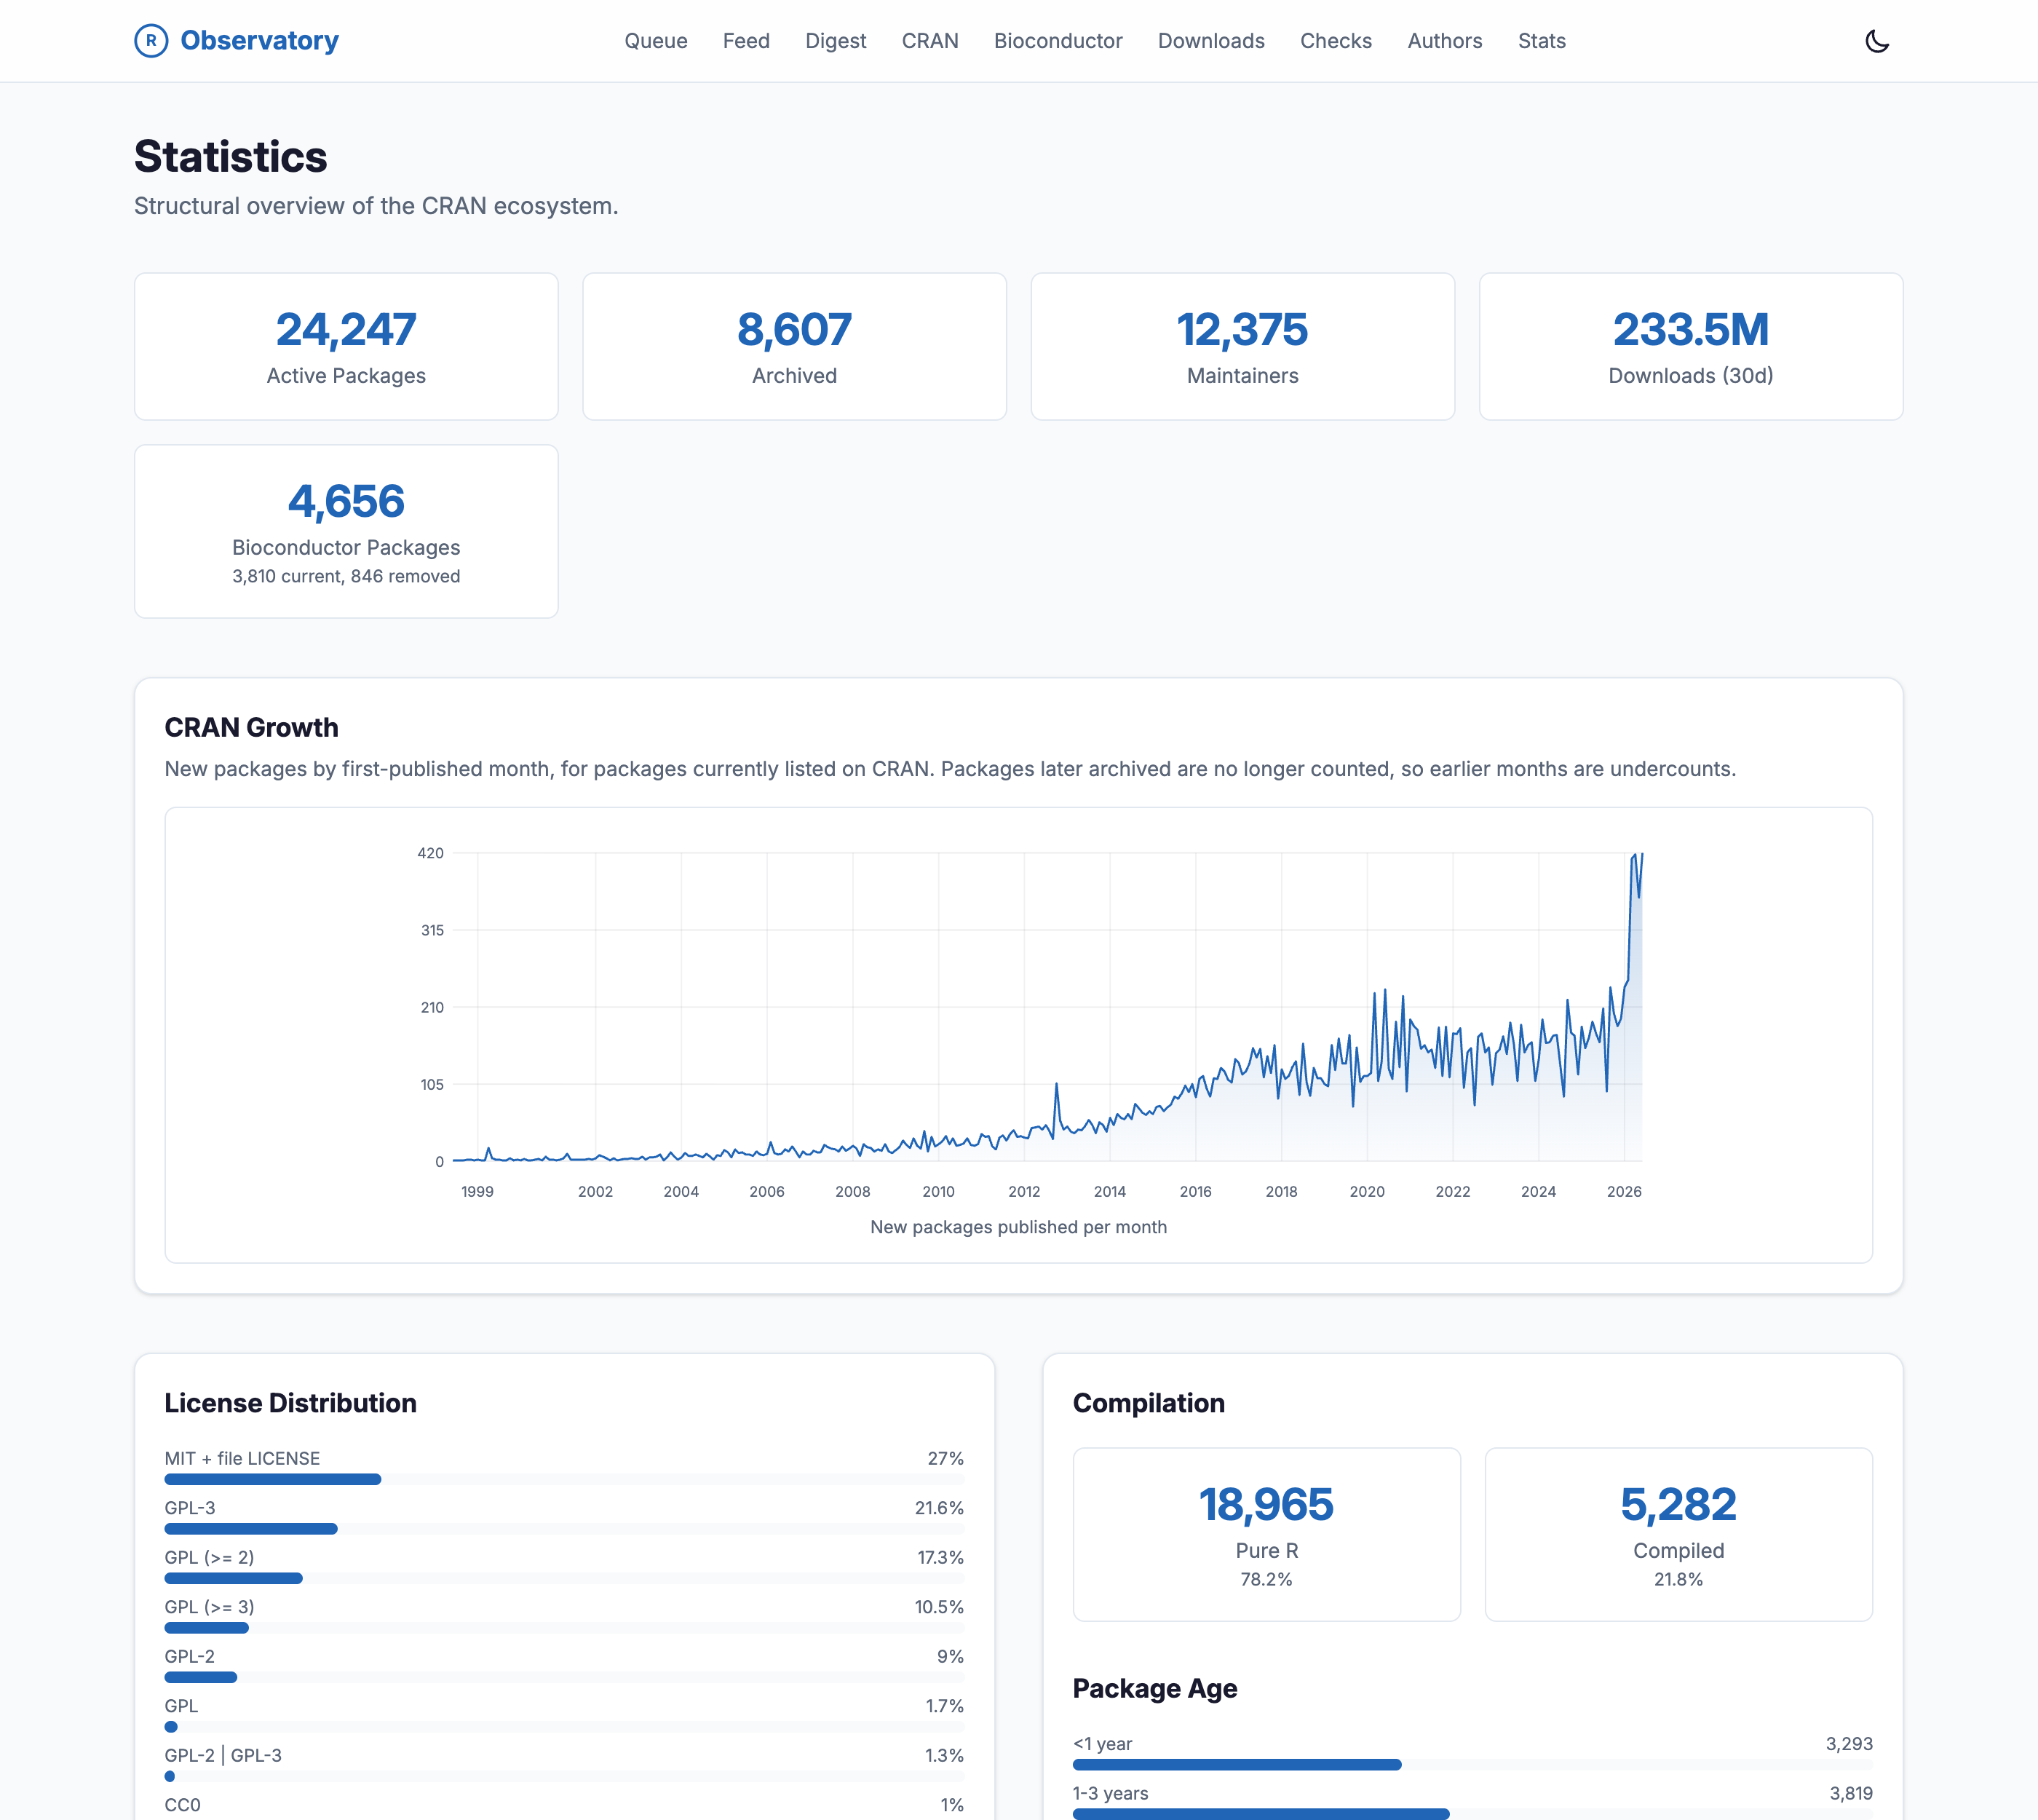Click the 4,656 Bioconductor Packages card

346,531
